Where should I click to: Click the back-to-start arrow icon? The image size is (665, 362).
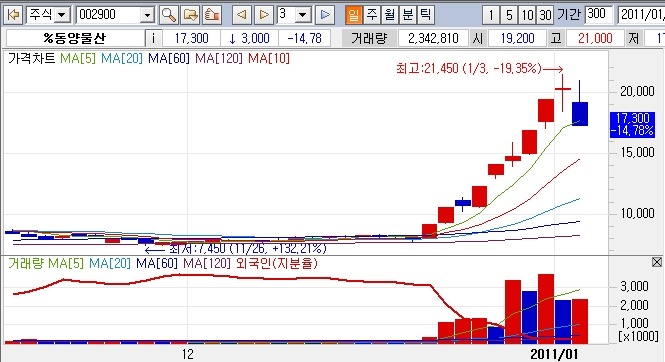[x=14, y=15]
